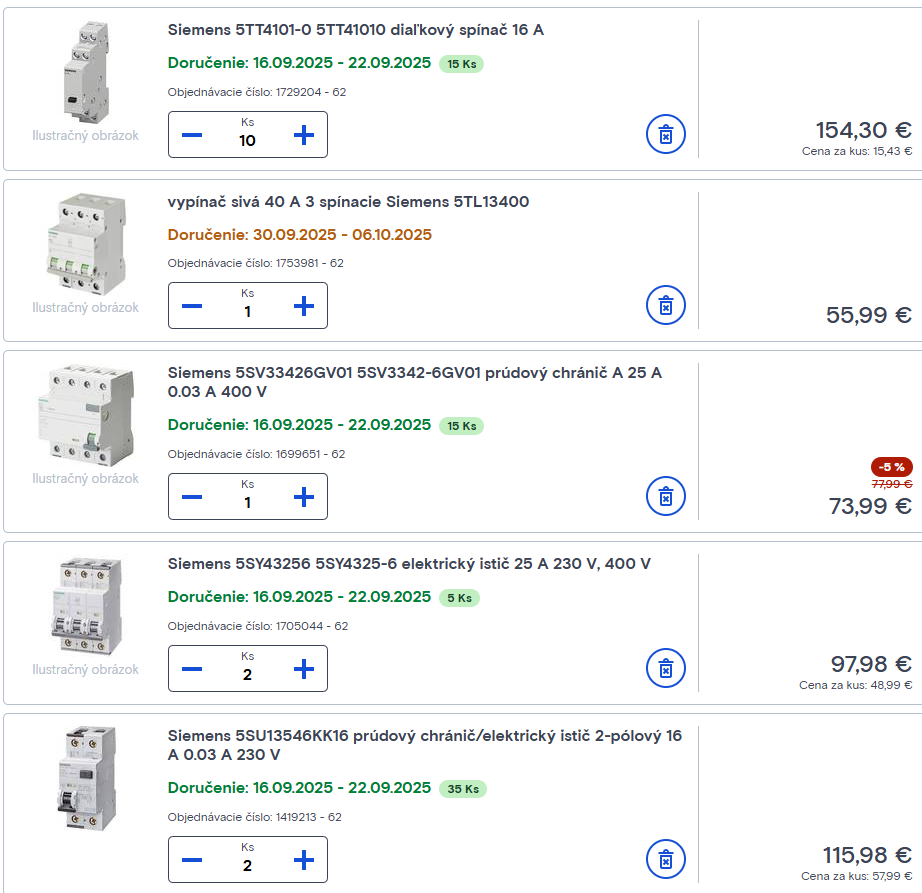Click into quantity field of 5SU13546KK16
The width and height of the screenshot is (922, 893).
coord(247,866)
